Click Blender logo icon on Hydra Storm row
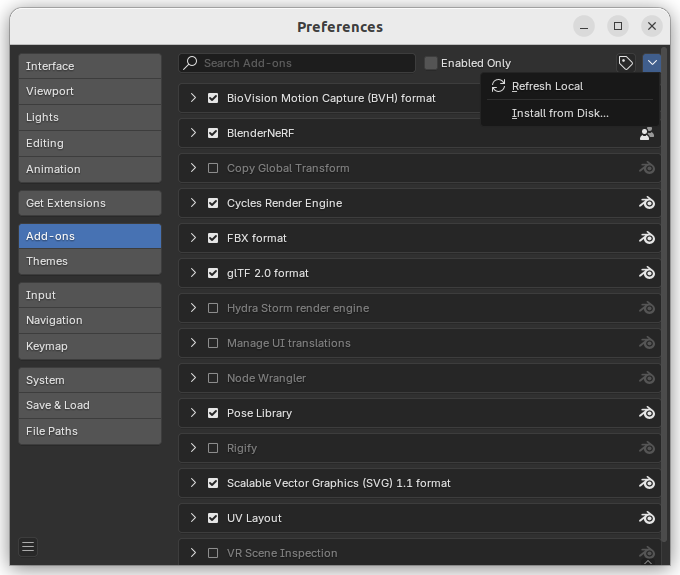 pyautogui.click(x=647, y=308)
